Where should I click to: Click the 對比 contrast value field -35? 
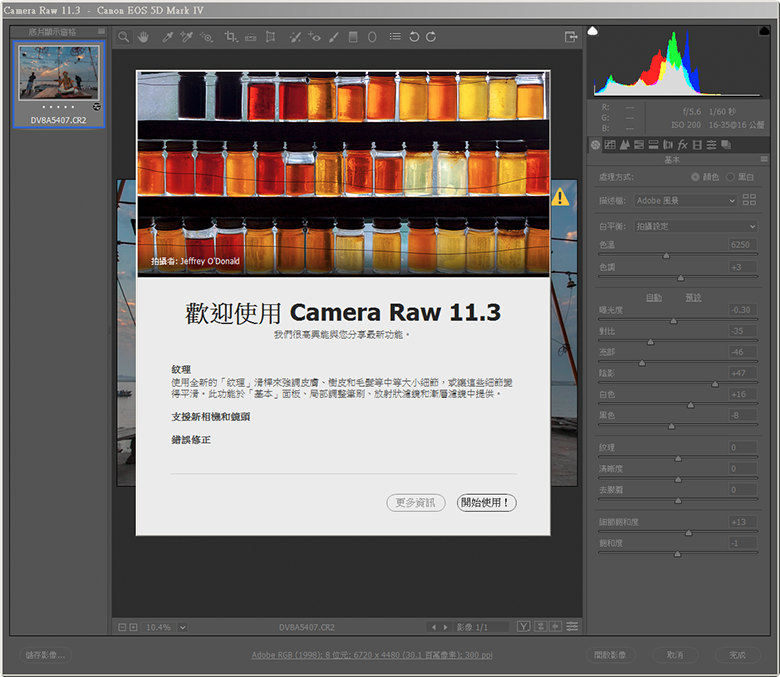[743, 331]
